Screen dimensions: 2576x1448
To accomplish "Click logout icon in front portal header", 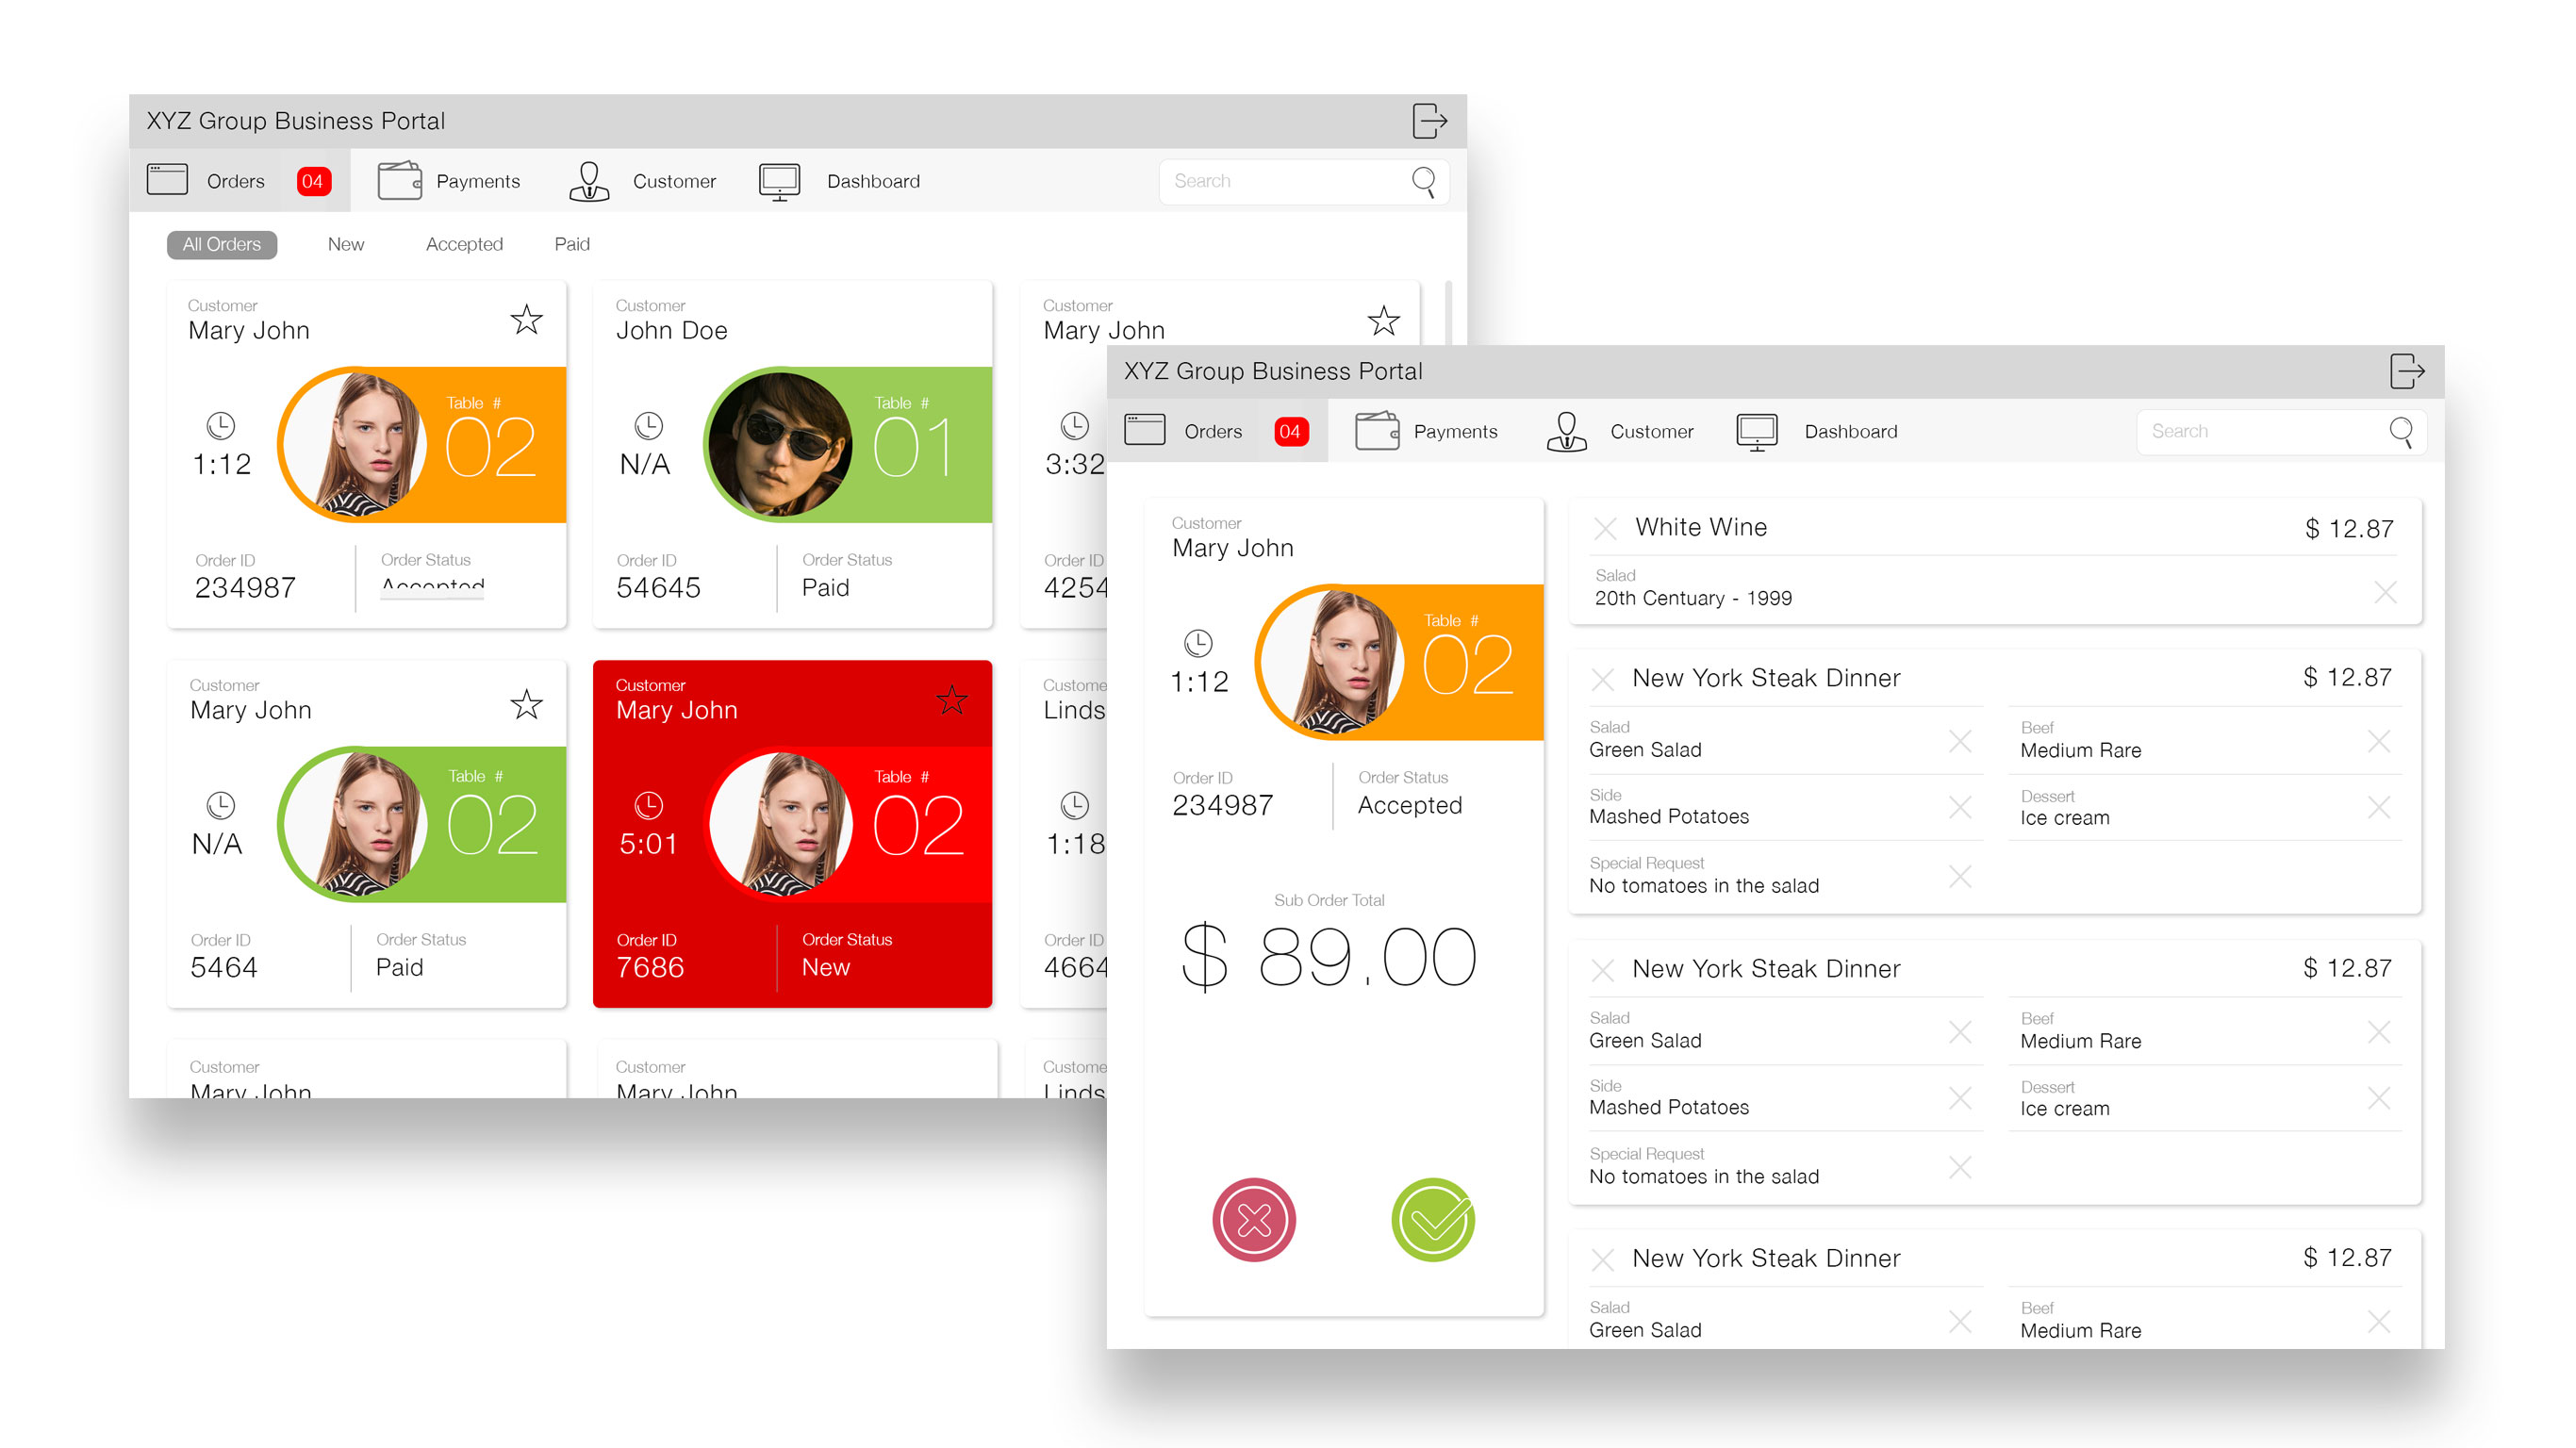I will tap(2406, 371).
